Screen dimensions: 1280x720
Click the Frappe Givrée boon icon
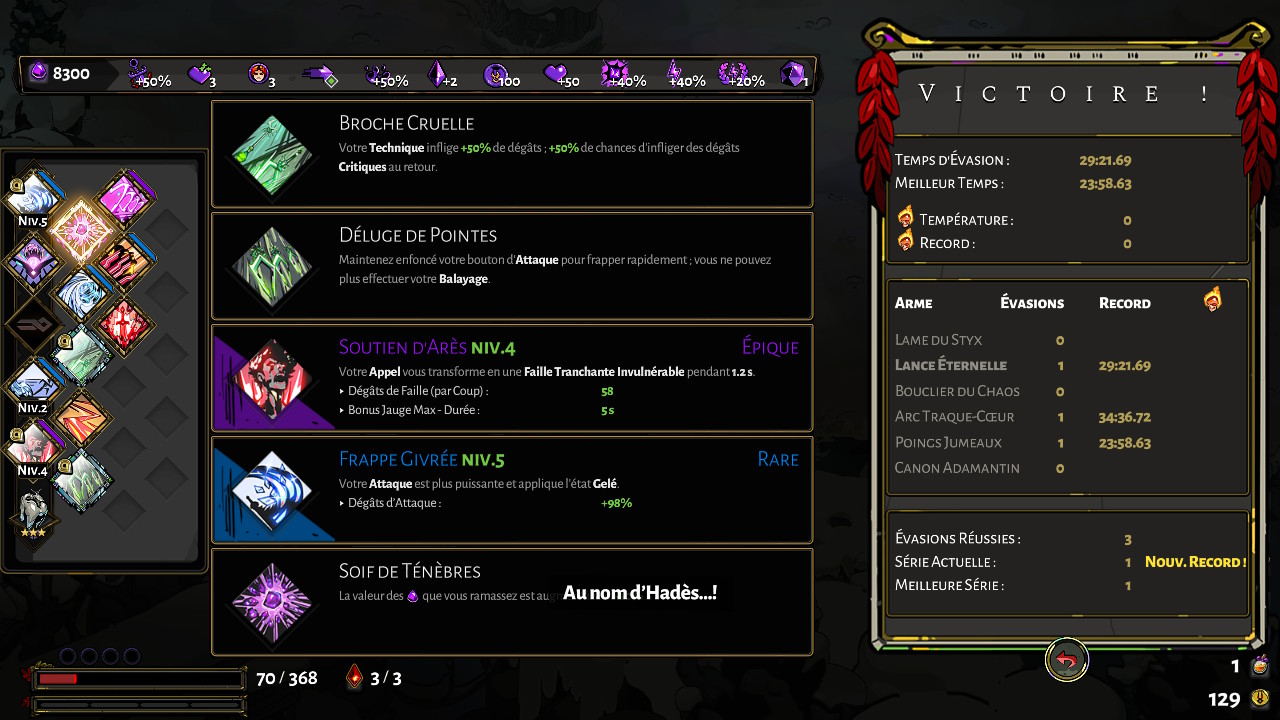tap(272, 490)
